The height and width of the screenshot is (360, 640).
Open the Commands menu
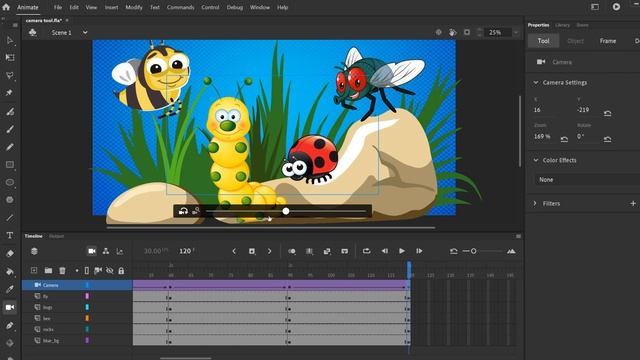pos(180,7)
